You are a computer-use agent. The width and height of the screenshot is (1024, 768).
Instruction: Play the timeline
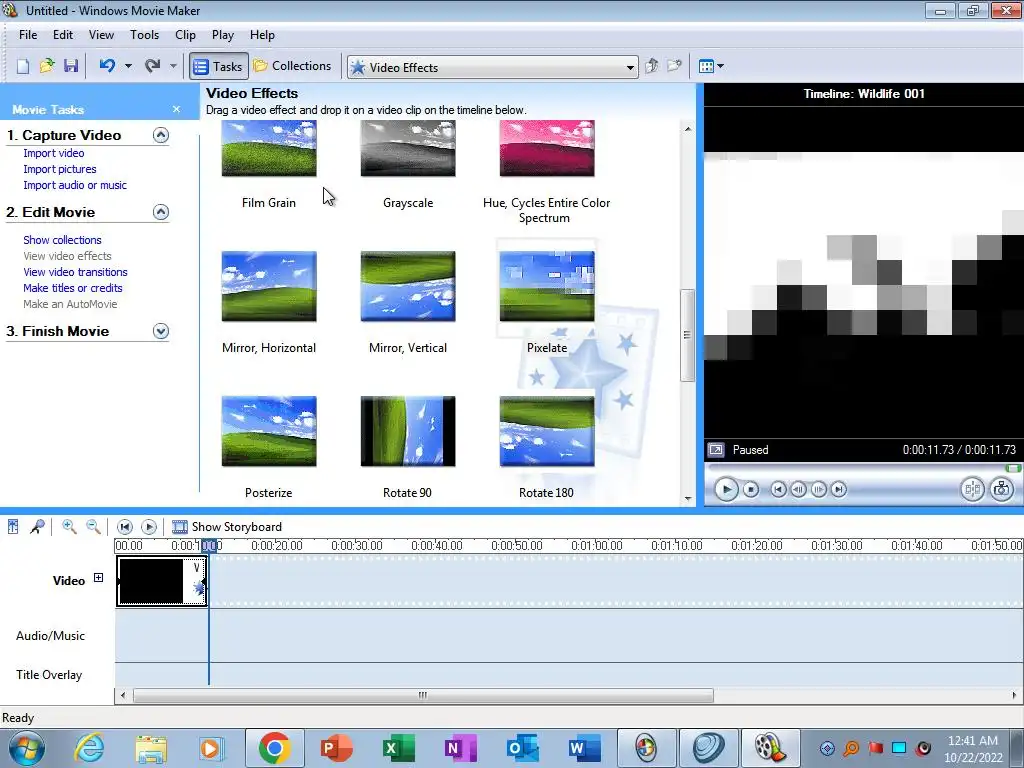point(149,526)
